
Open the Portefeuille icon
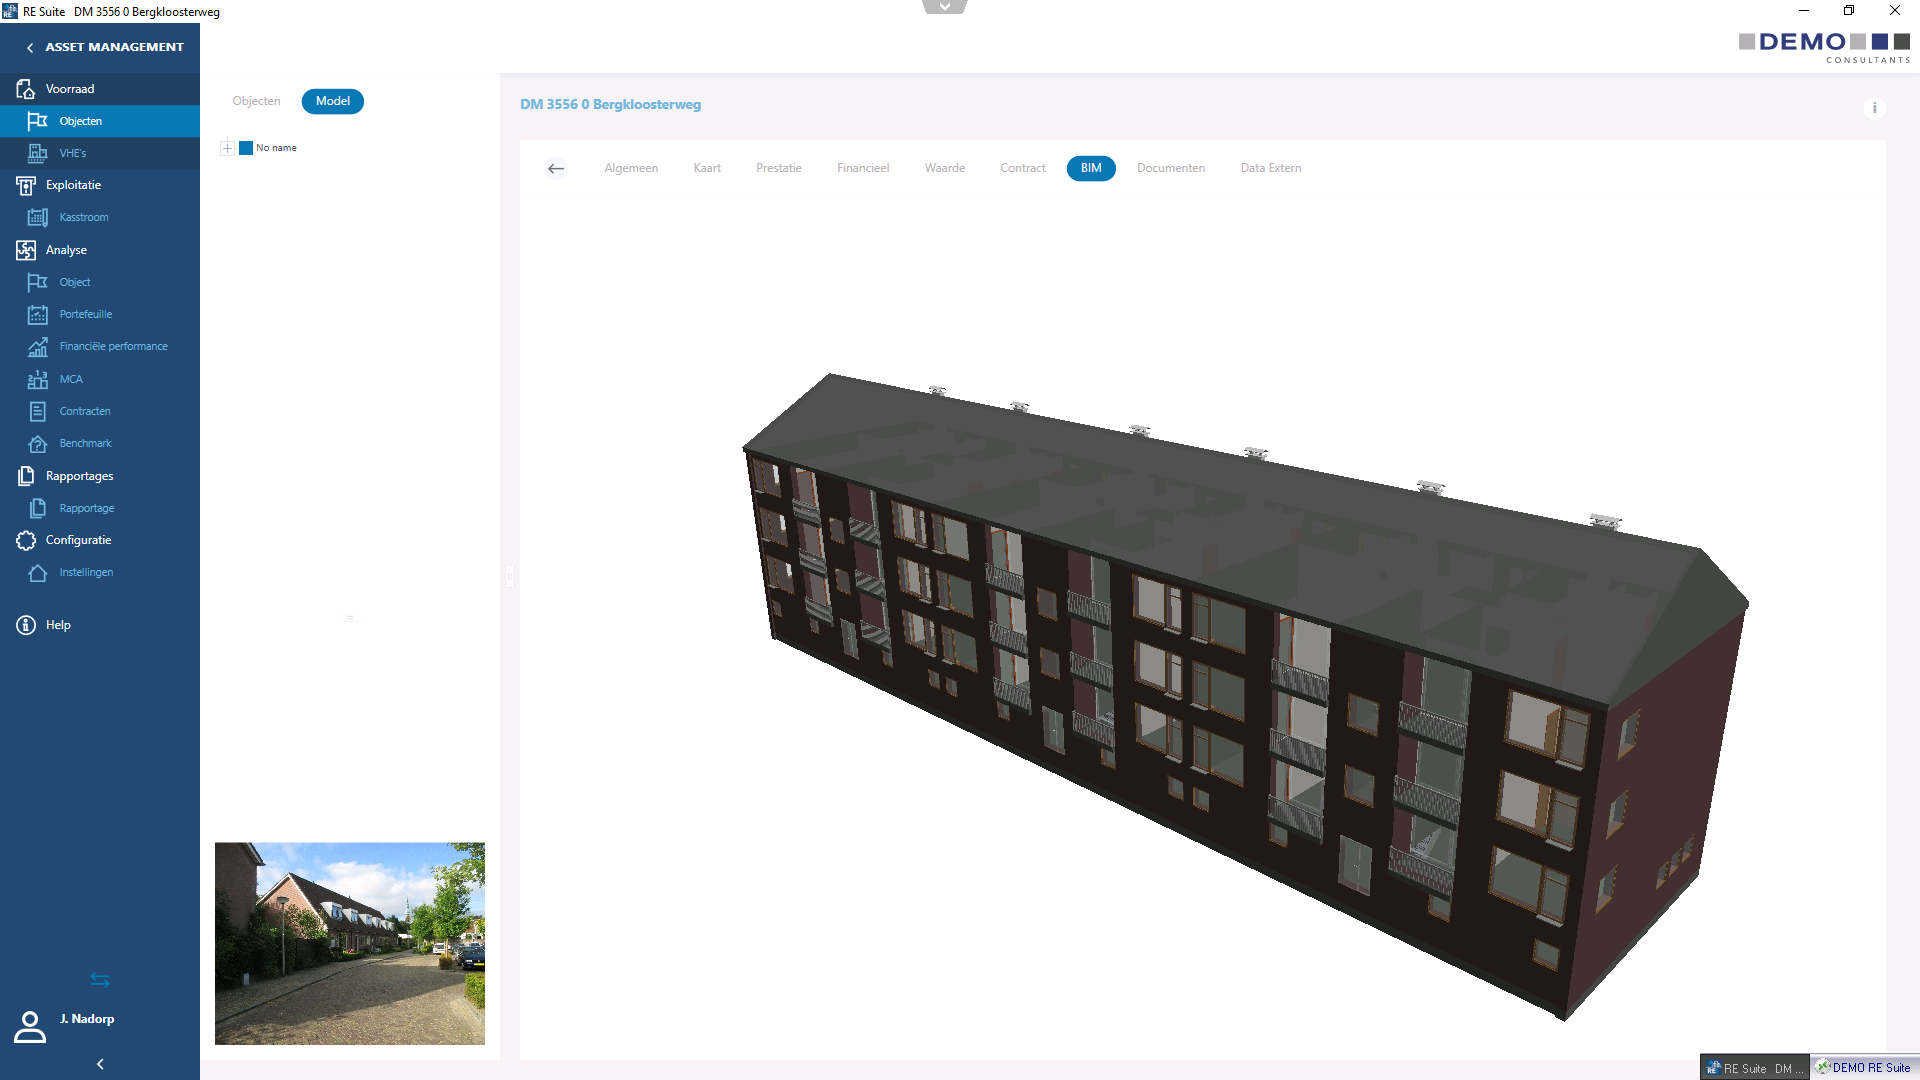[37, 314]
